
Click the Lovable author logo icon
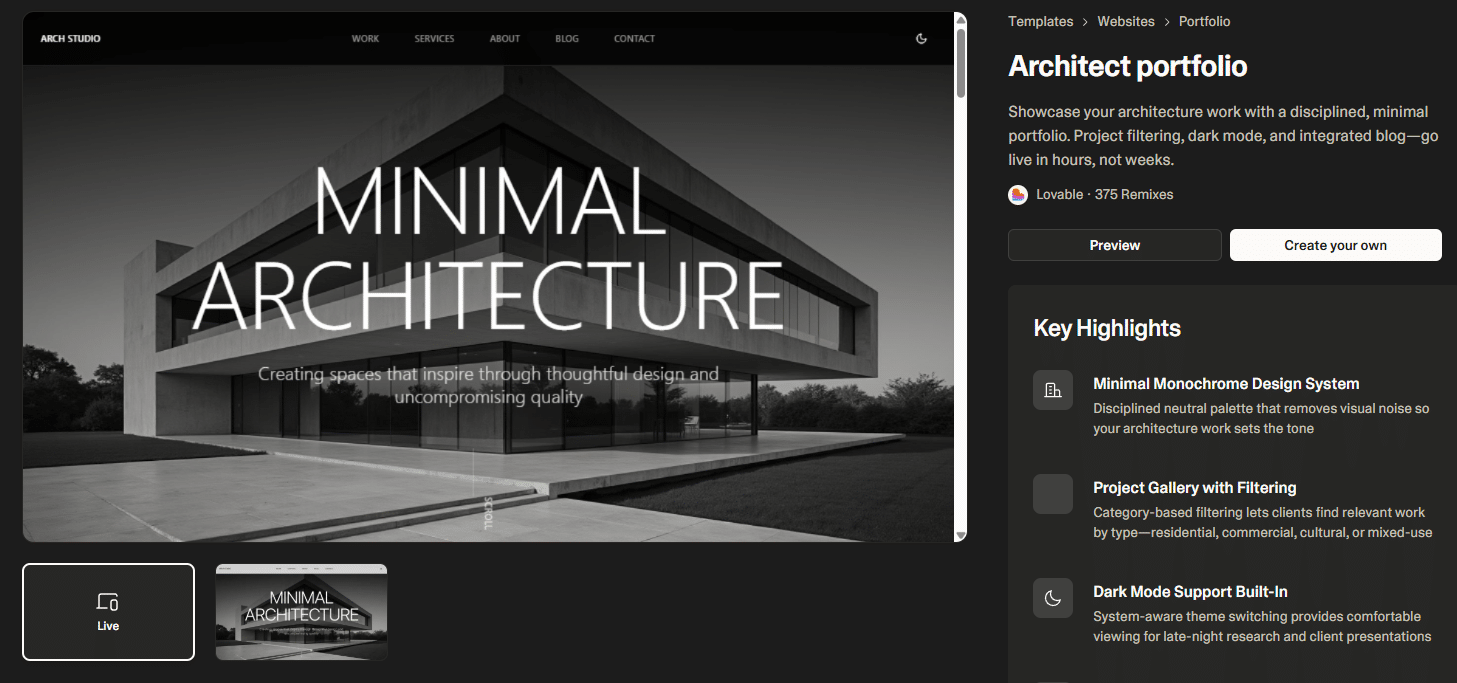pos(1018,195)
